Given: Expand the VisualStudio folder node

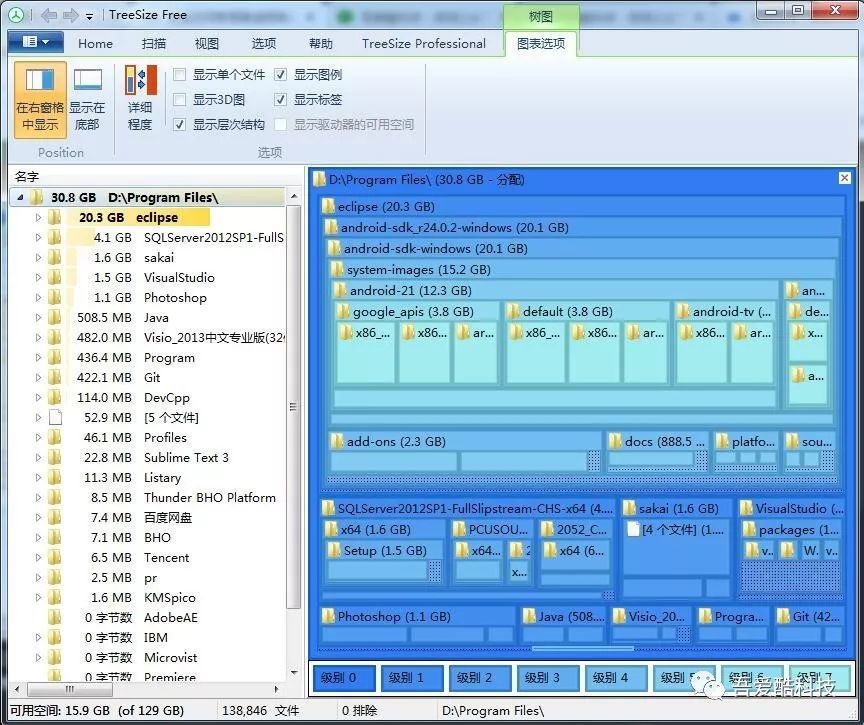Looking at the screenshot, I should pos(38,278).
